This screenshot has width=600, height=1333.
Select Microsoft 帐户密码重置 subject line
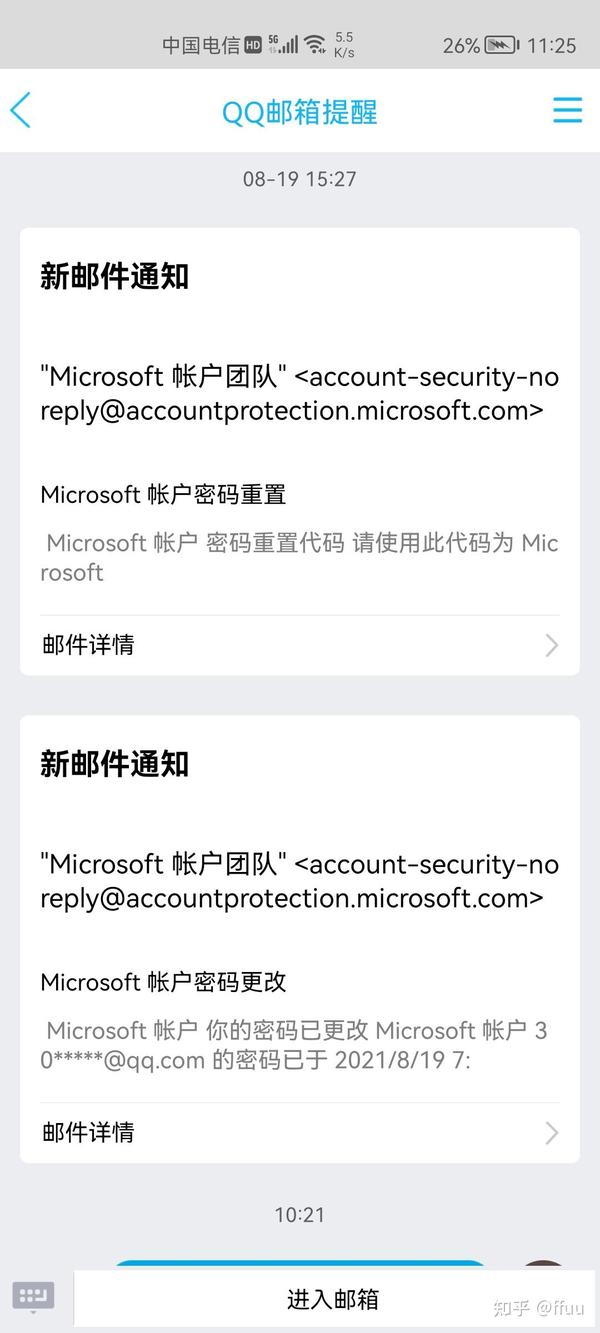click(163, 494)
